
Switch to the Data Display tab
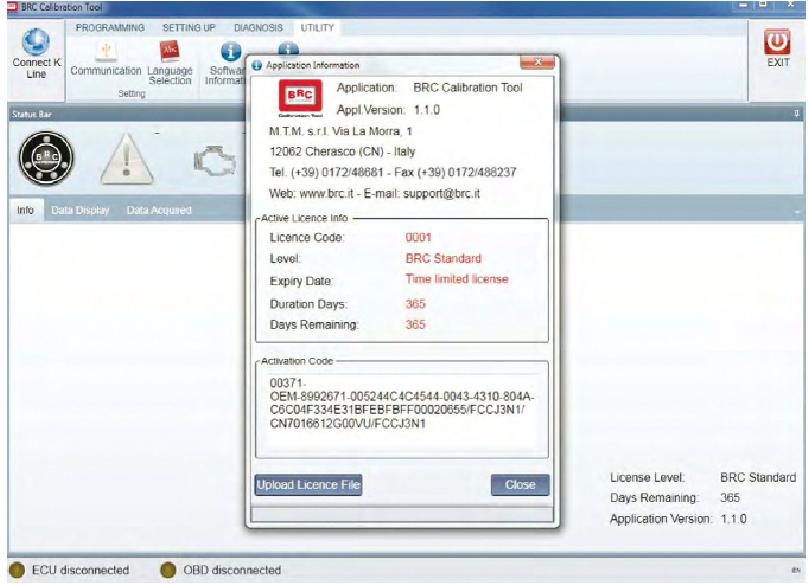(x=79, y=211)
